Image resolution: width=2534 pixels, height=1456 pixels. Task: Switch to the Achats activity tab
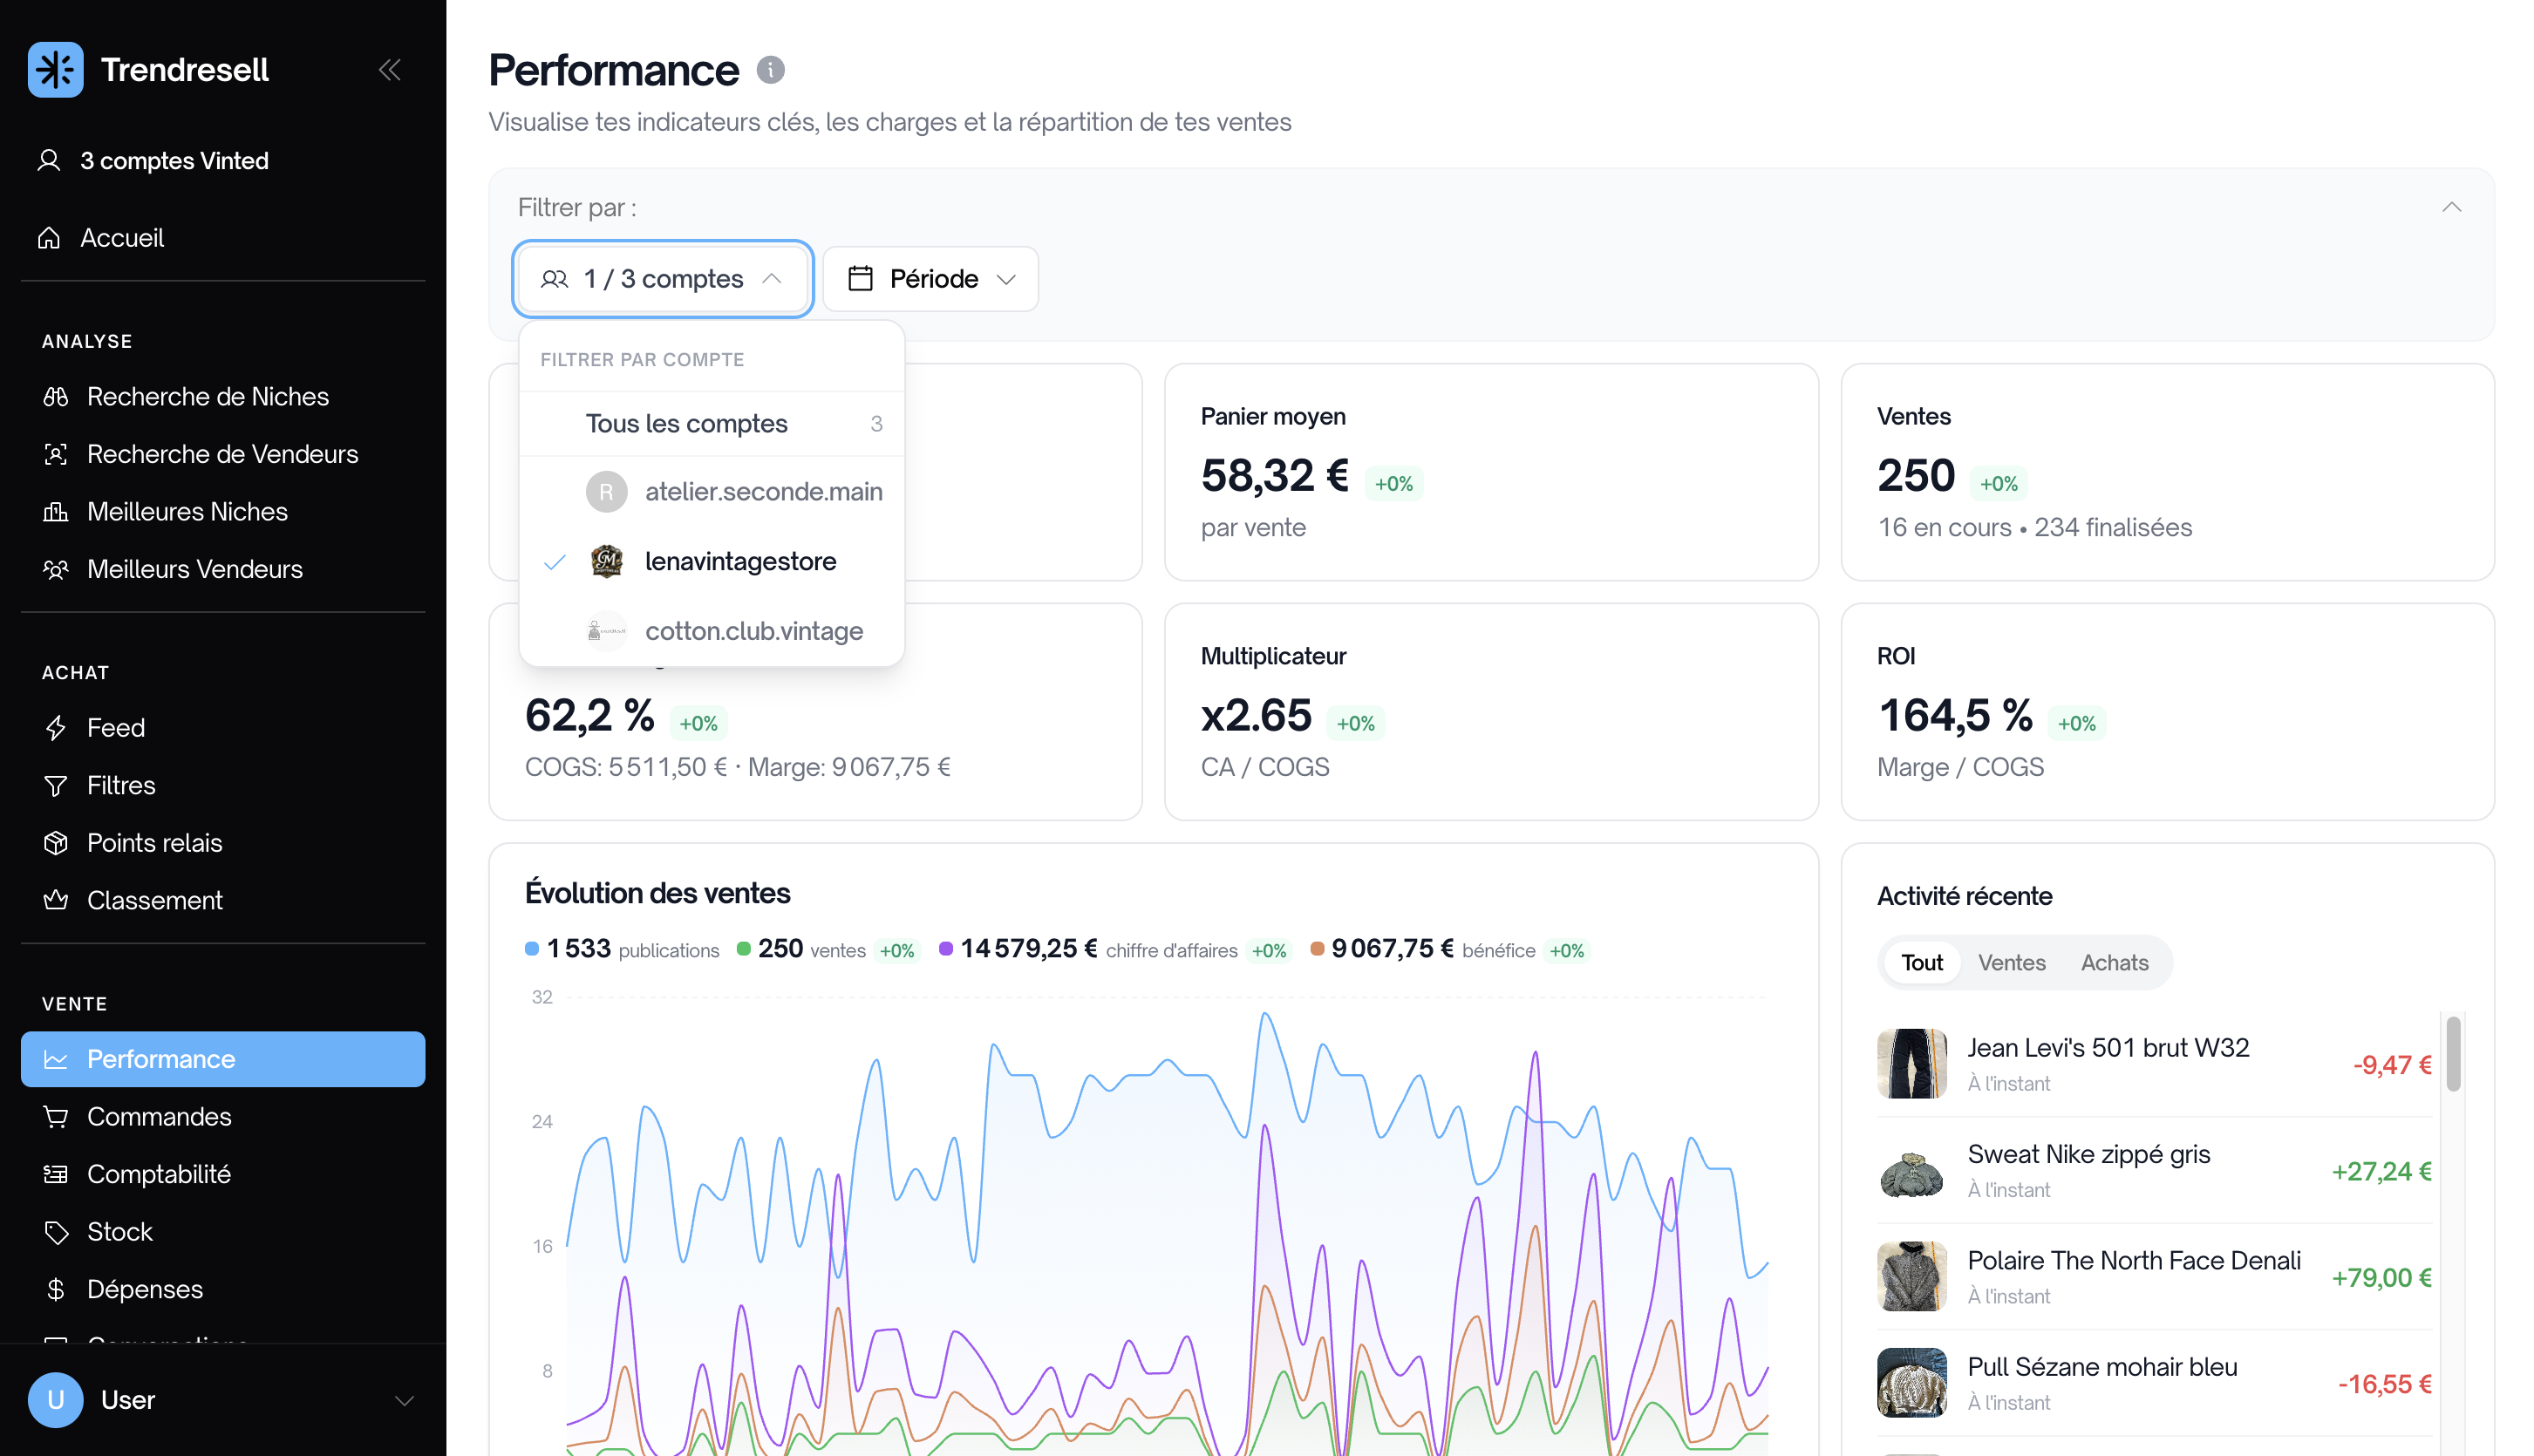pyautogui.click(x=2114, y=963)
